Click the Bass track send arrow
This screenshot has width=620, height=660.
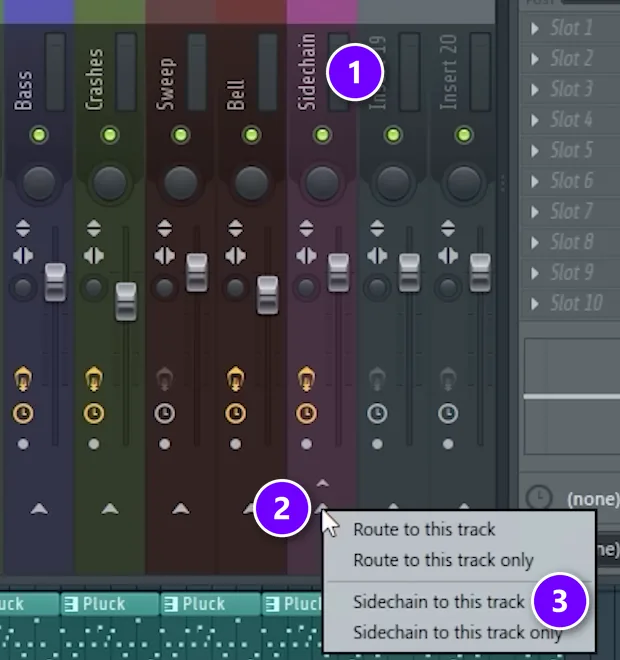pyautogui.click(x=39, y=508)
